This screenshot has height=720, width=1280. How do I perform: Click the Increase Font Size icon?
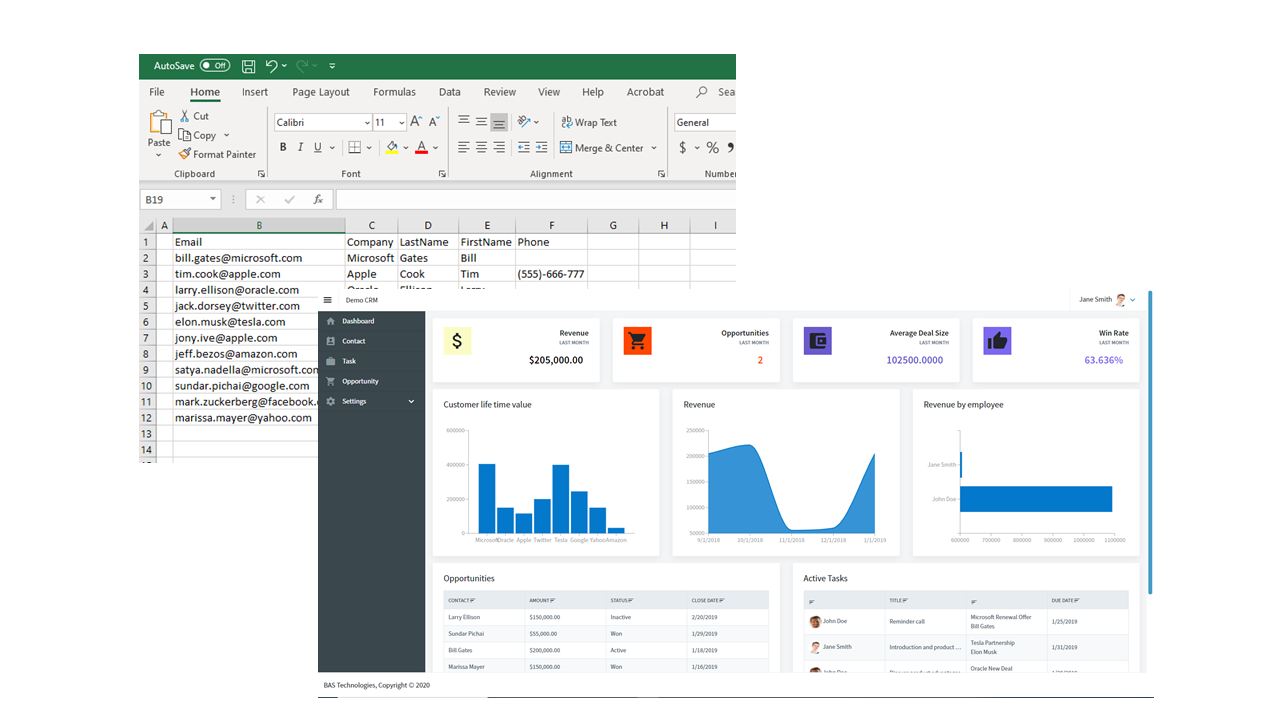pos(416,122)
